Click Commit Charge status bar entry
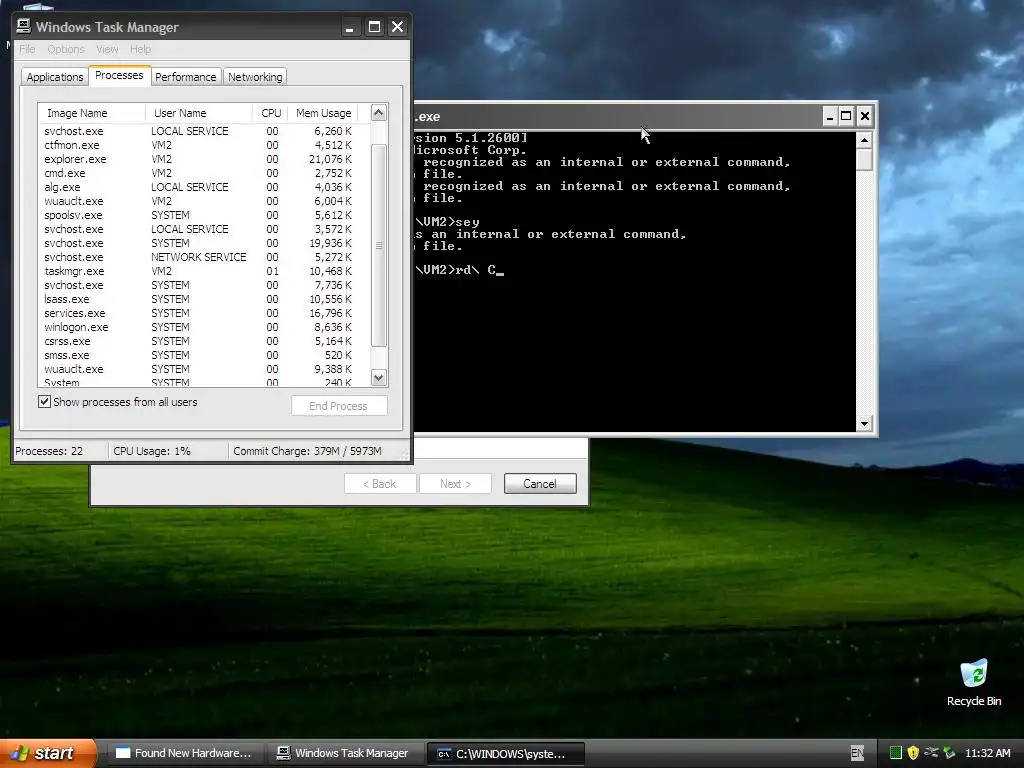The width and height of the screenshot is (1024, 768). click(307, 451)
